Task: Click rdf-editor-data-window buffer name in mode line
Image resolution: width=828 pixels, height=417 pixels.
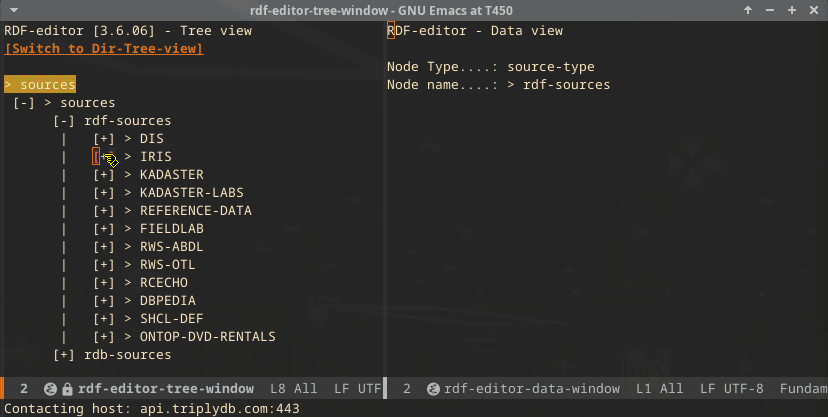Action: tap(532, 389)
